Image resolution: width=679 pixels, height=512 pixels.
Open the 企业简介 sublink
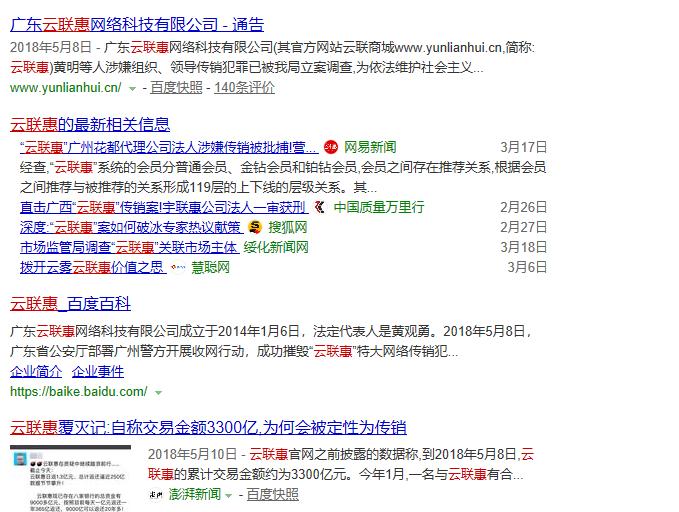(36, 372)
